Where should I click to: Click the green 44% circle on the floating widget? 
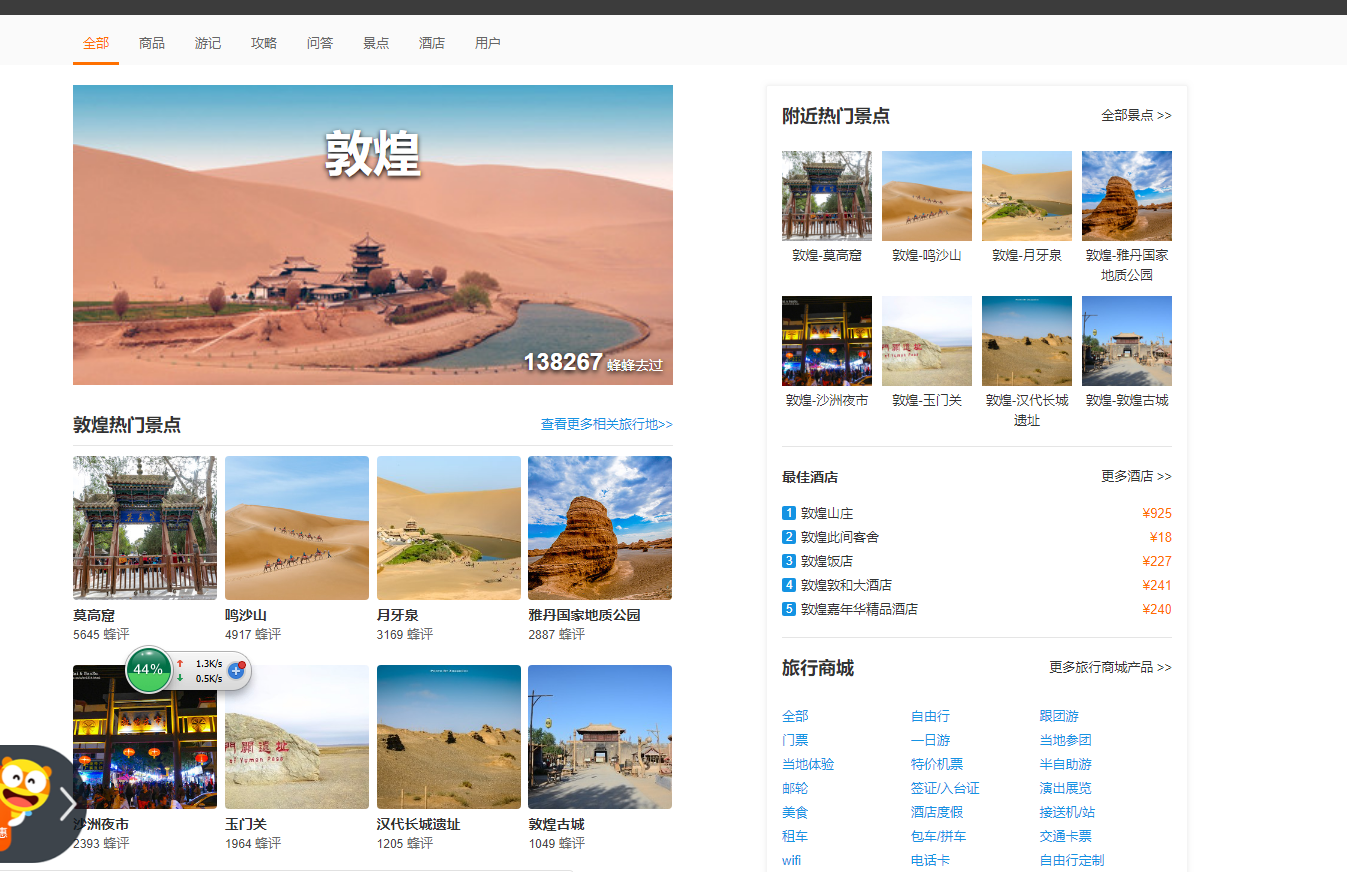point(148,669)
